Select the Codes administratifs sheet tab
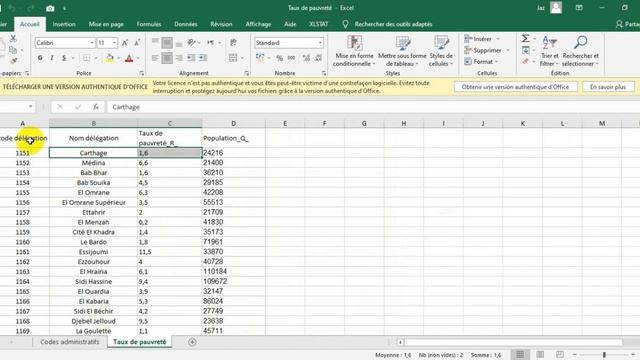 tap(70, 342)
